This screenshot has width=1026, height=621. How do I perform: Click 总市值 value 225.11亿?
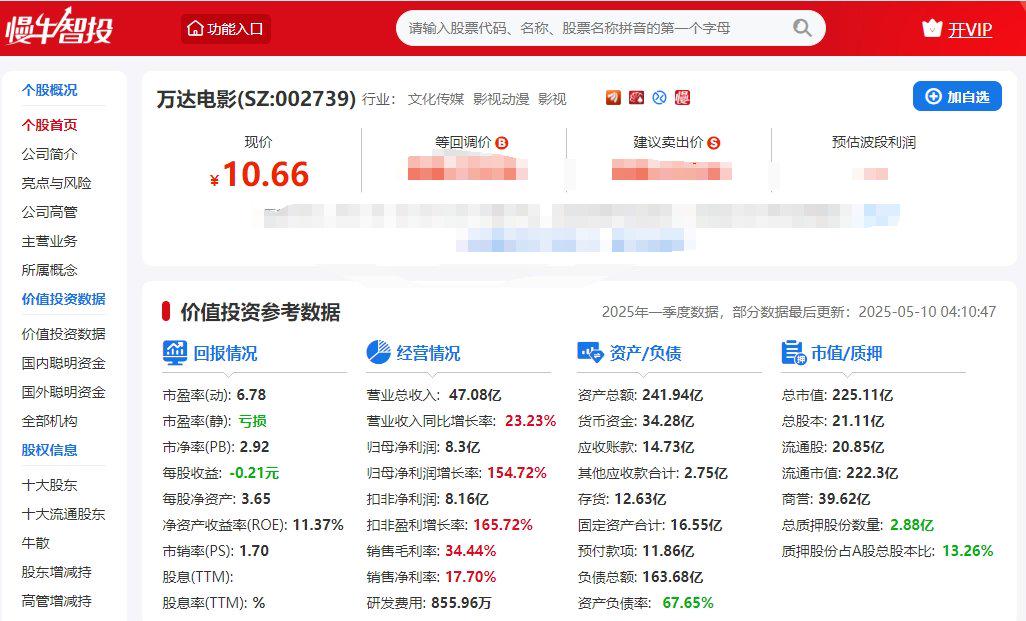(862, 395)
